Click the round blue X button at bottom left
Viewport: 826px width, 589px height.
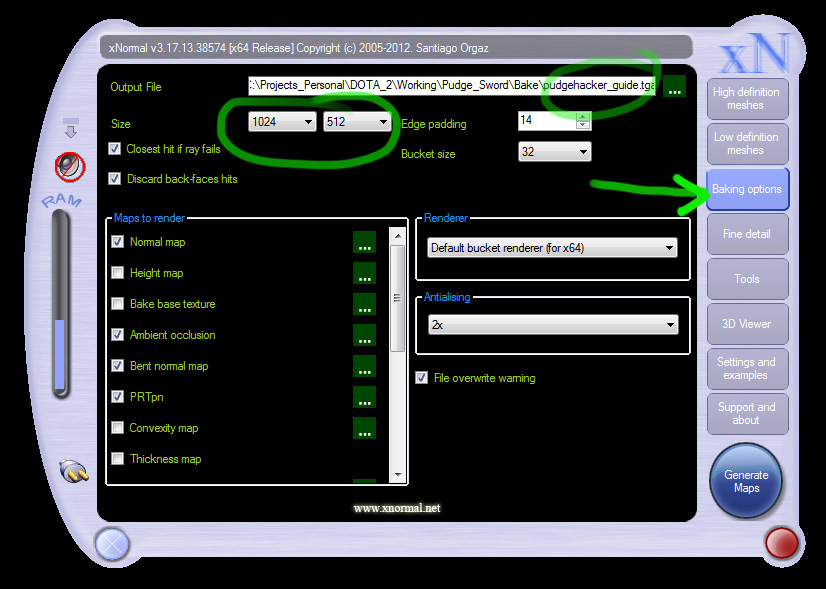click(x=112, y=544)
